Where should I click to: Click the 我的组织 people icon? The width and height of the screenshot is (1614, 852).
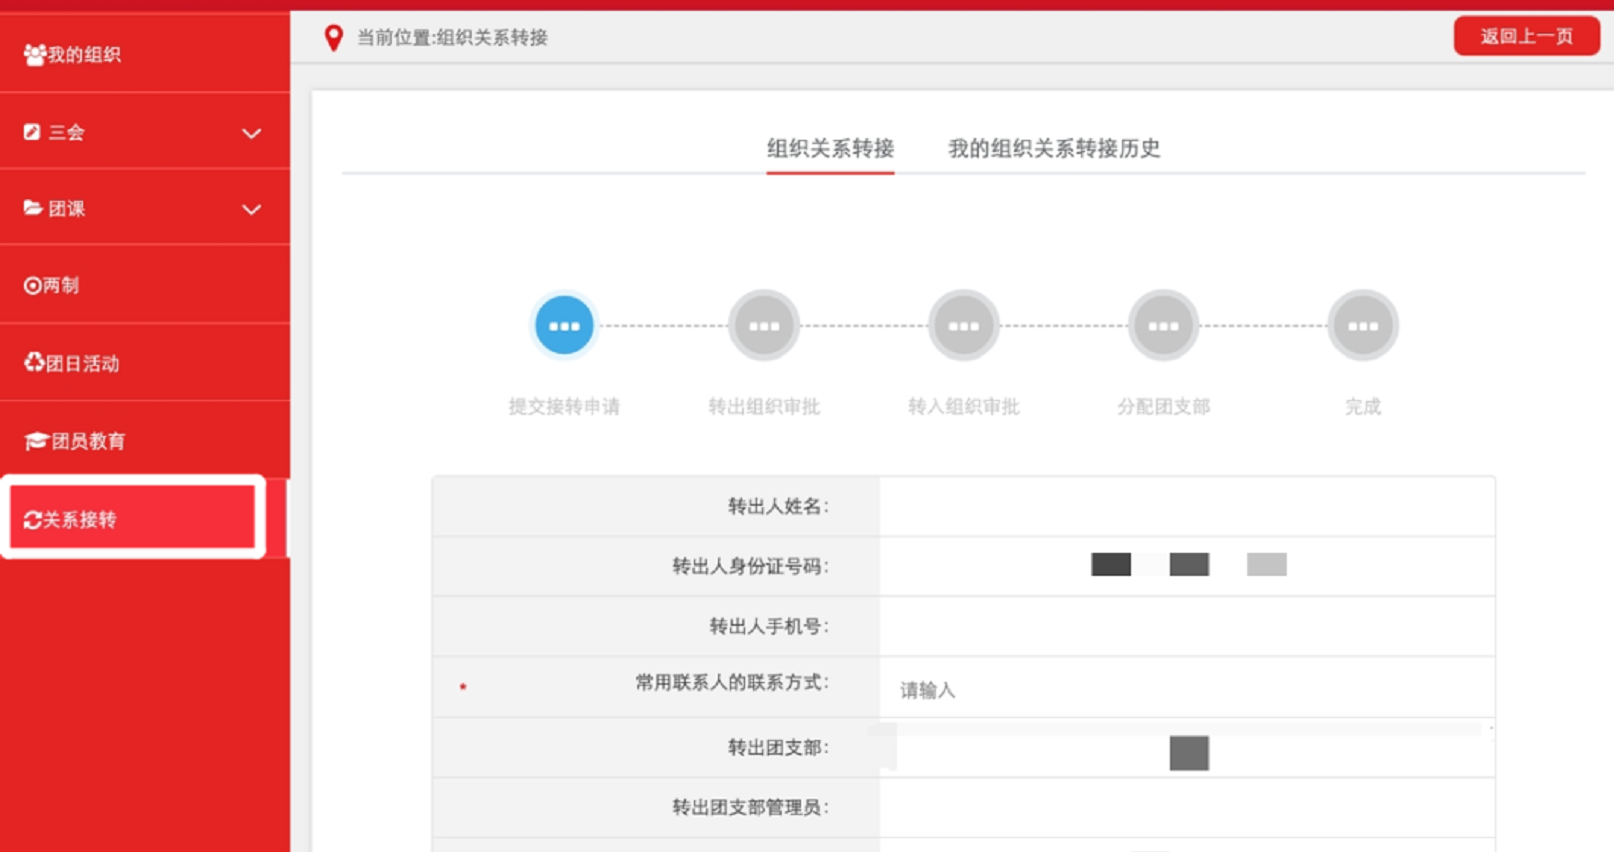(34, 55)
